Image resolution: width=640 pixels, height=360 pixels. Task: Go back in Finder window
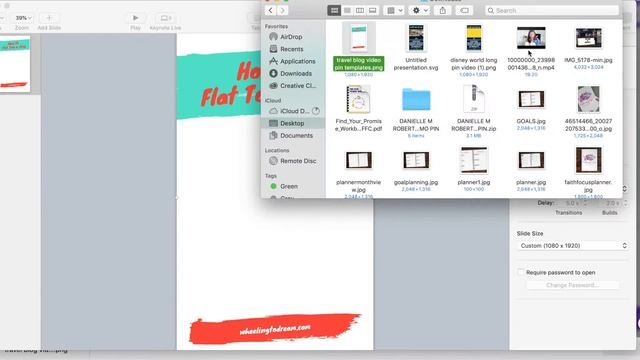(x=270, y=11)
